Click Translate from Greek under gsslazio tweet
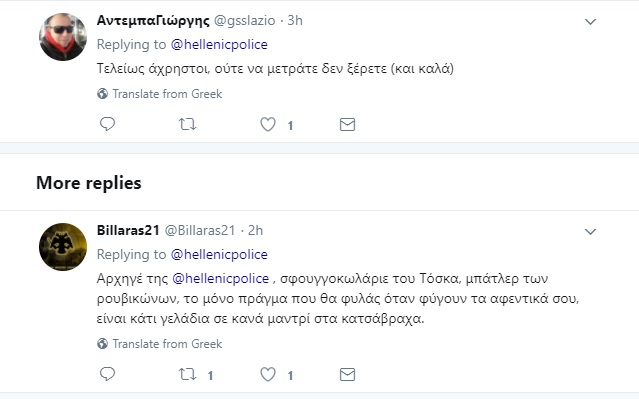 [x=160, y=94]
